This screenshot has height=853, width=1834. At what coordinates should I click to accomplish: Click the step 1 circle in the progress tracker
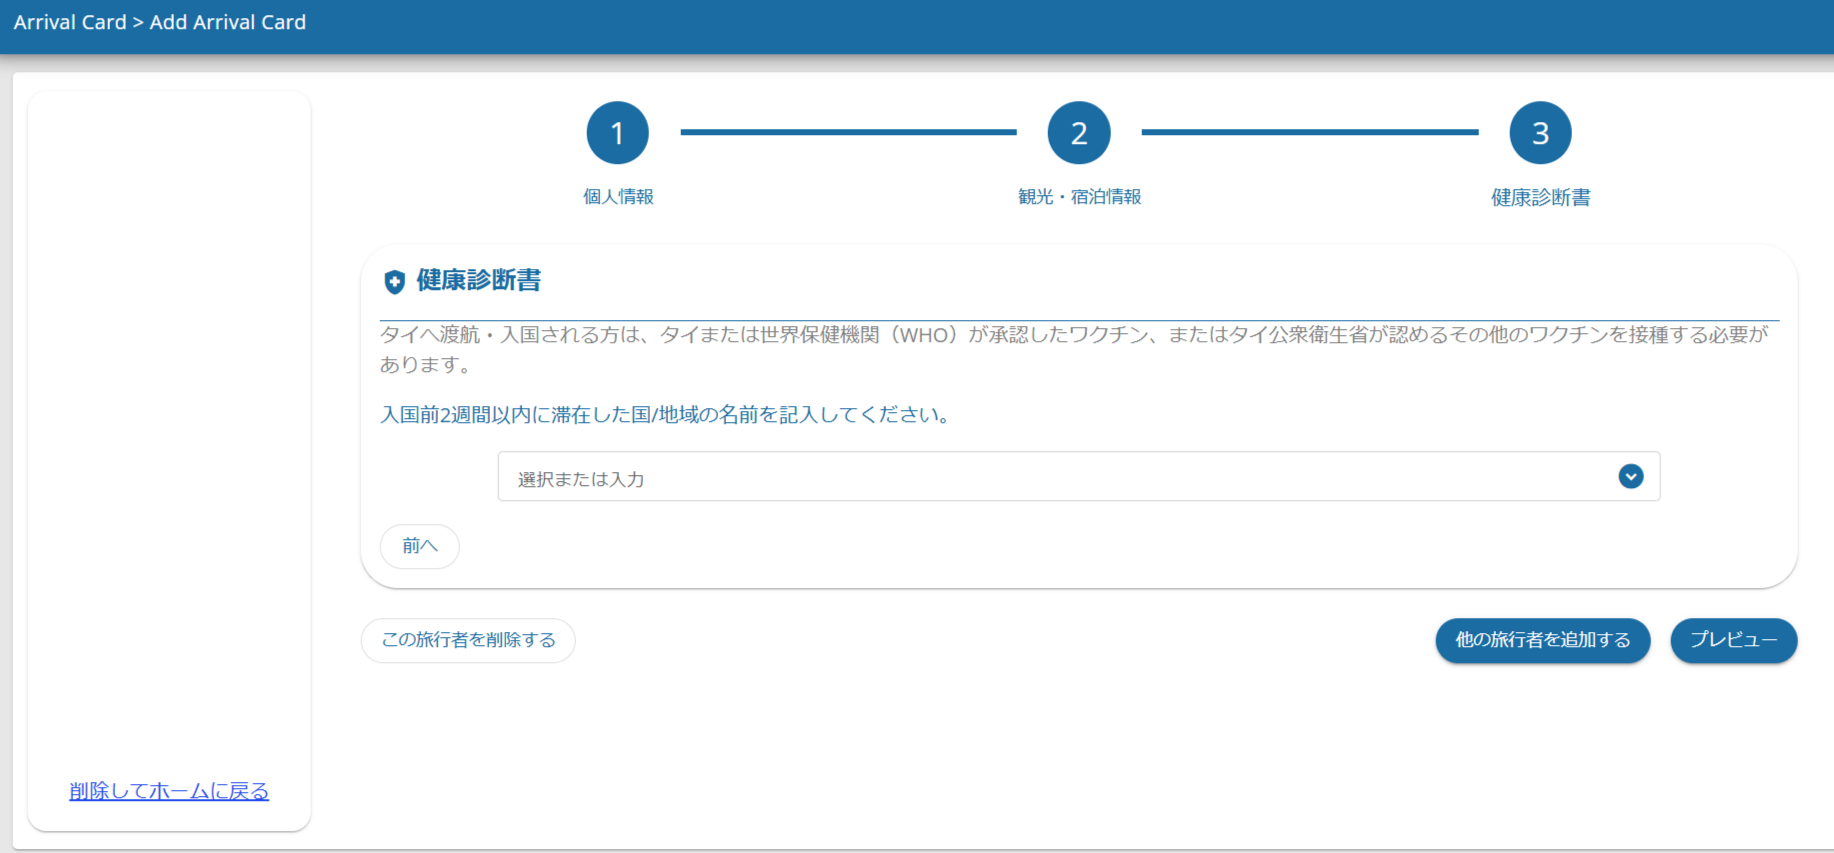click(x=617, y=133)
